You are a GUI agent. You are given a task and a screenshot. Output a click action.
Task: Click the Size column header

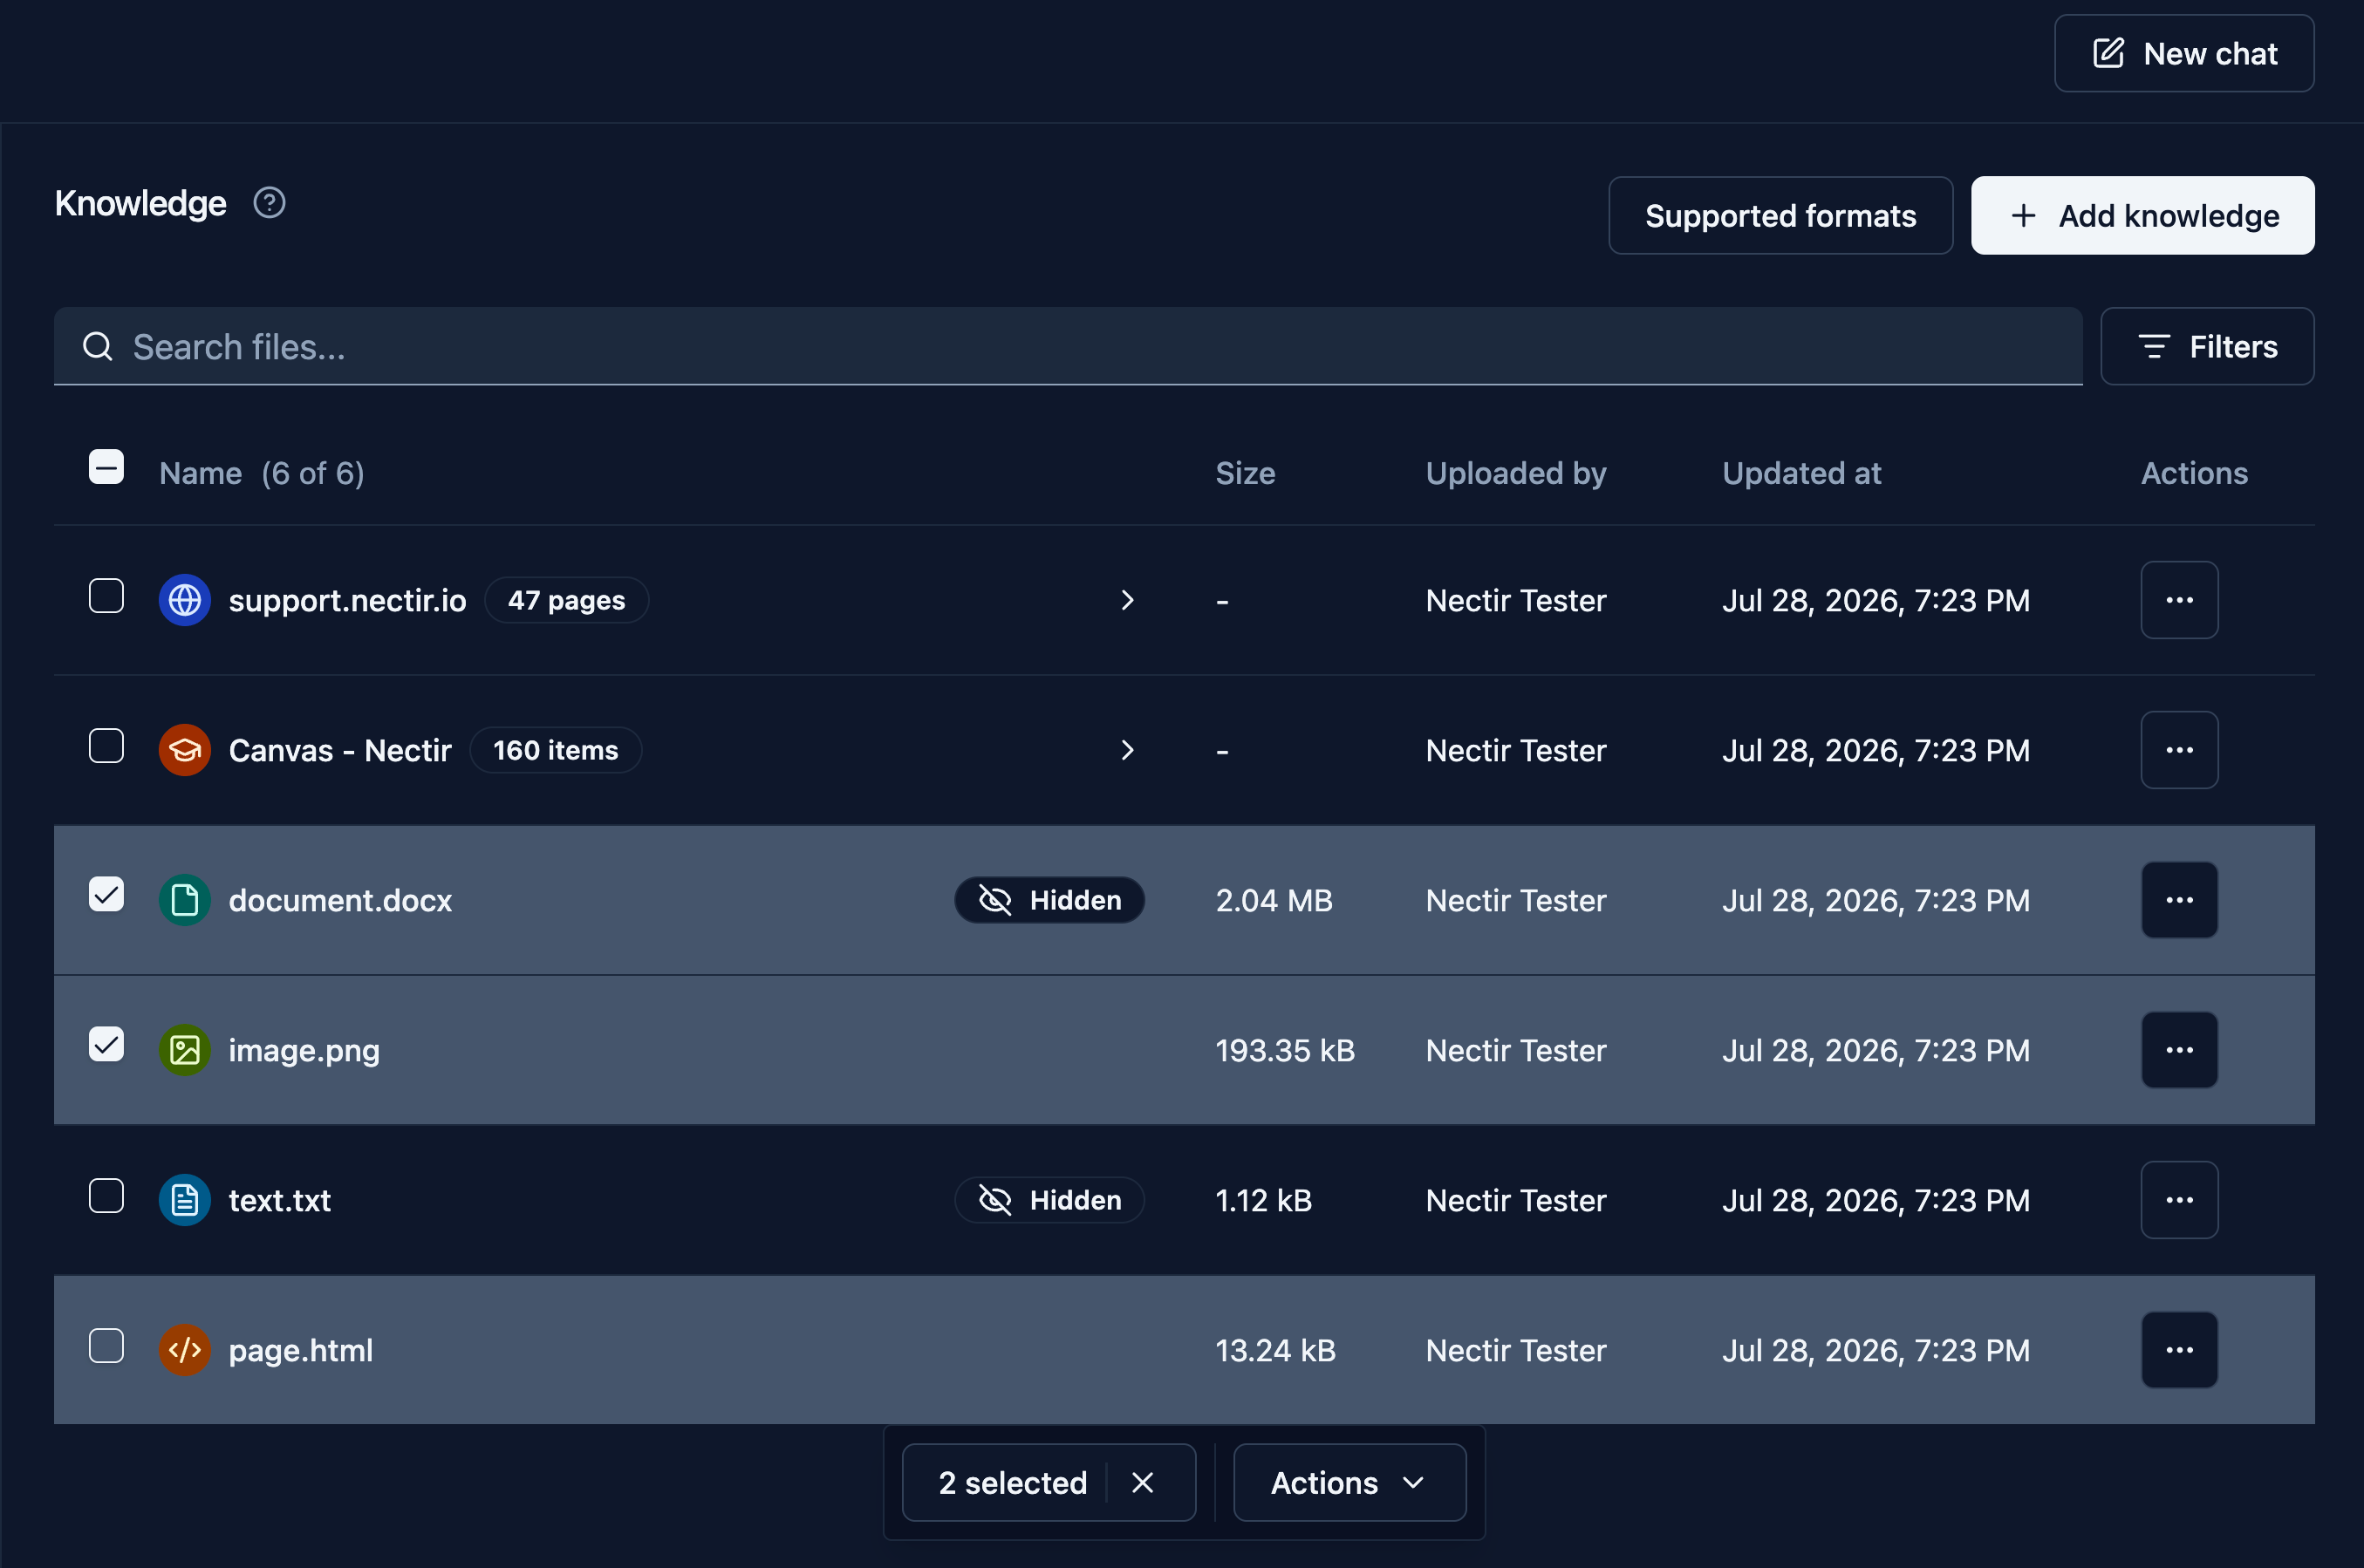pyautogui.click(x=1245, y=473)
